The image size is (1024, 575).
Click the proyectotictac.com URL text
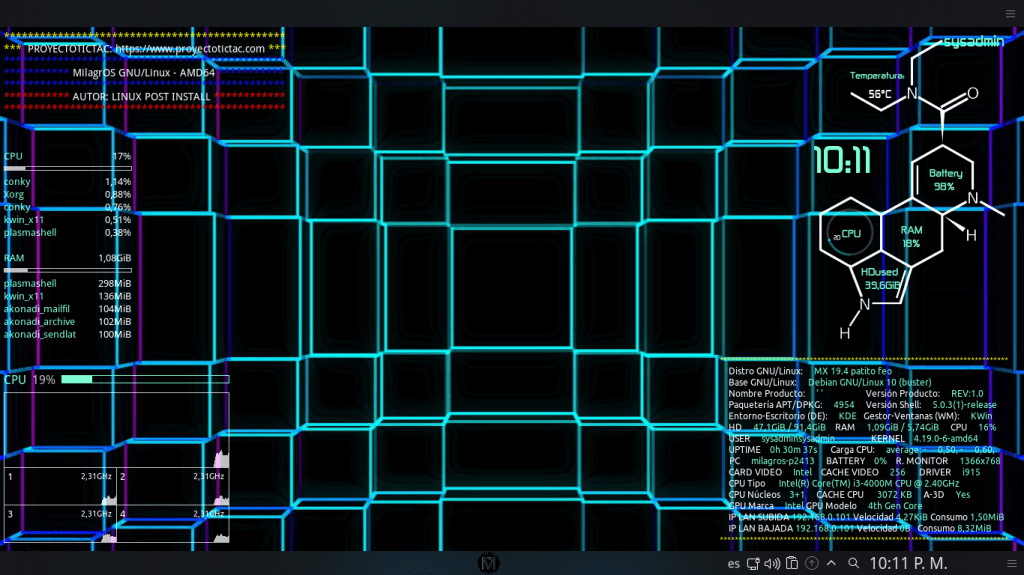[x=190, y=48]
